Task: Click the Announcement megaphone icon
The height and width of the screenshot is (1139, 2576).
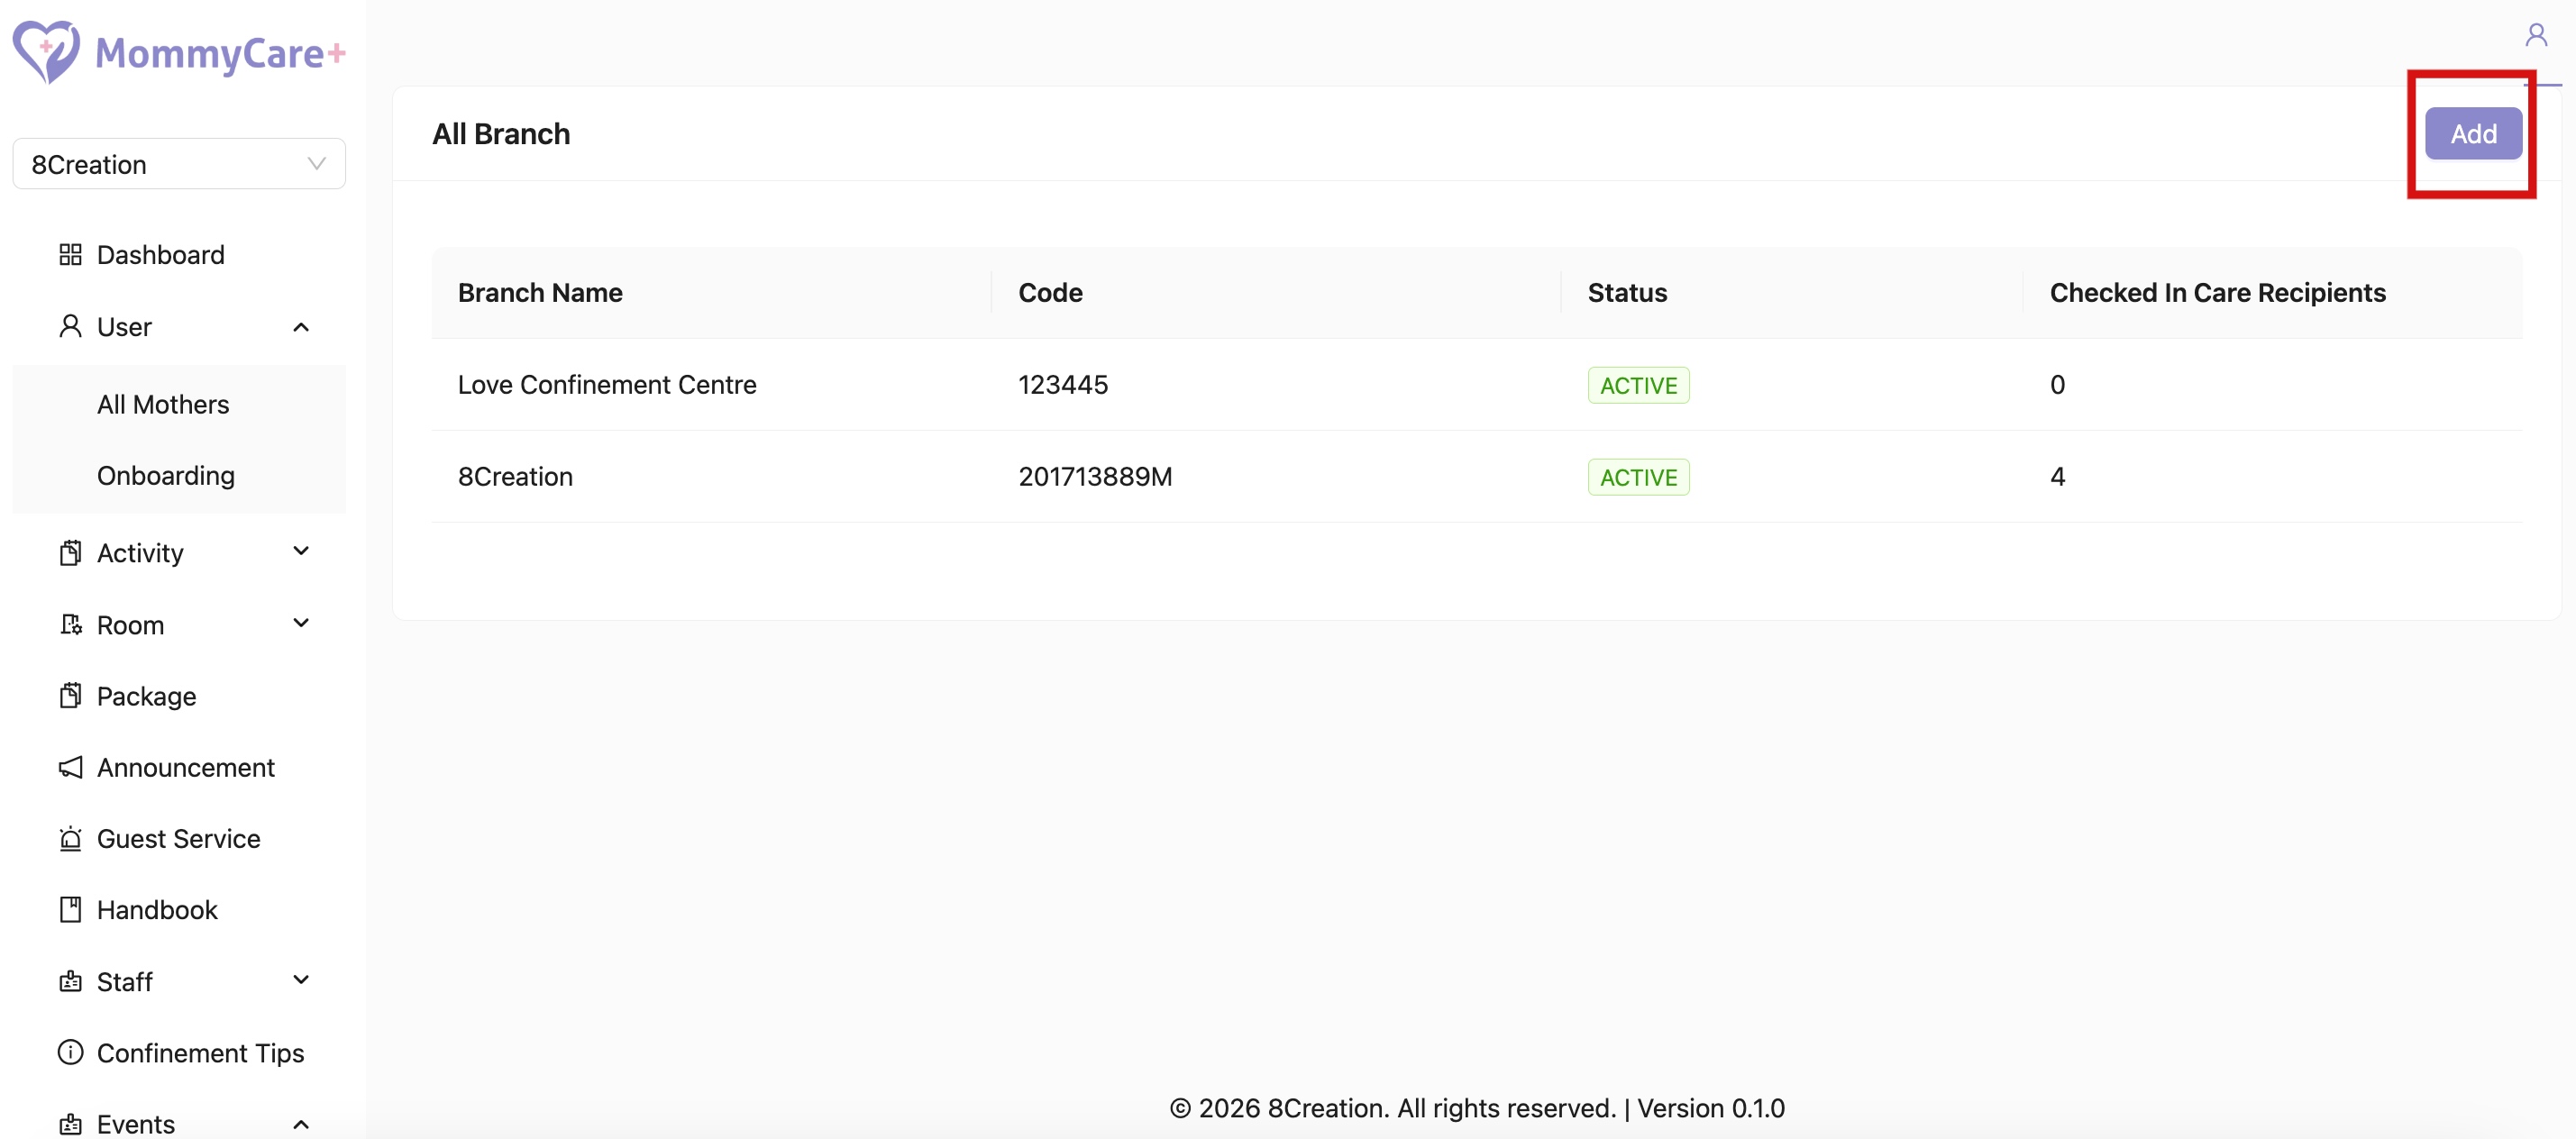Action: [70, 767]
